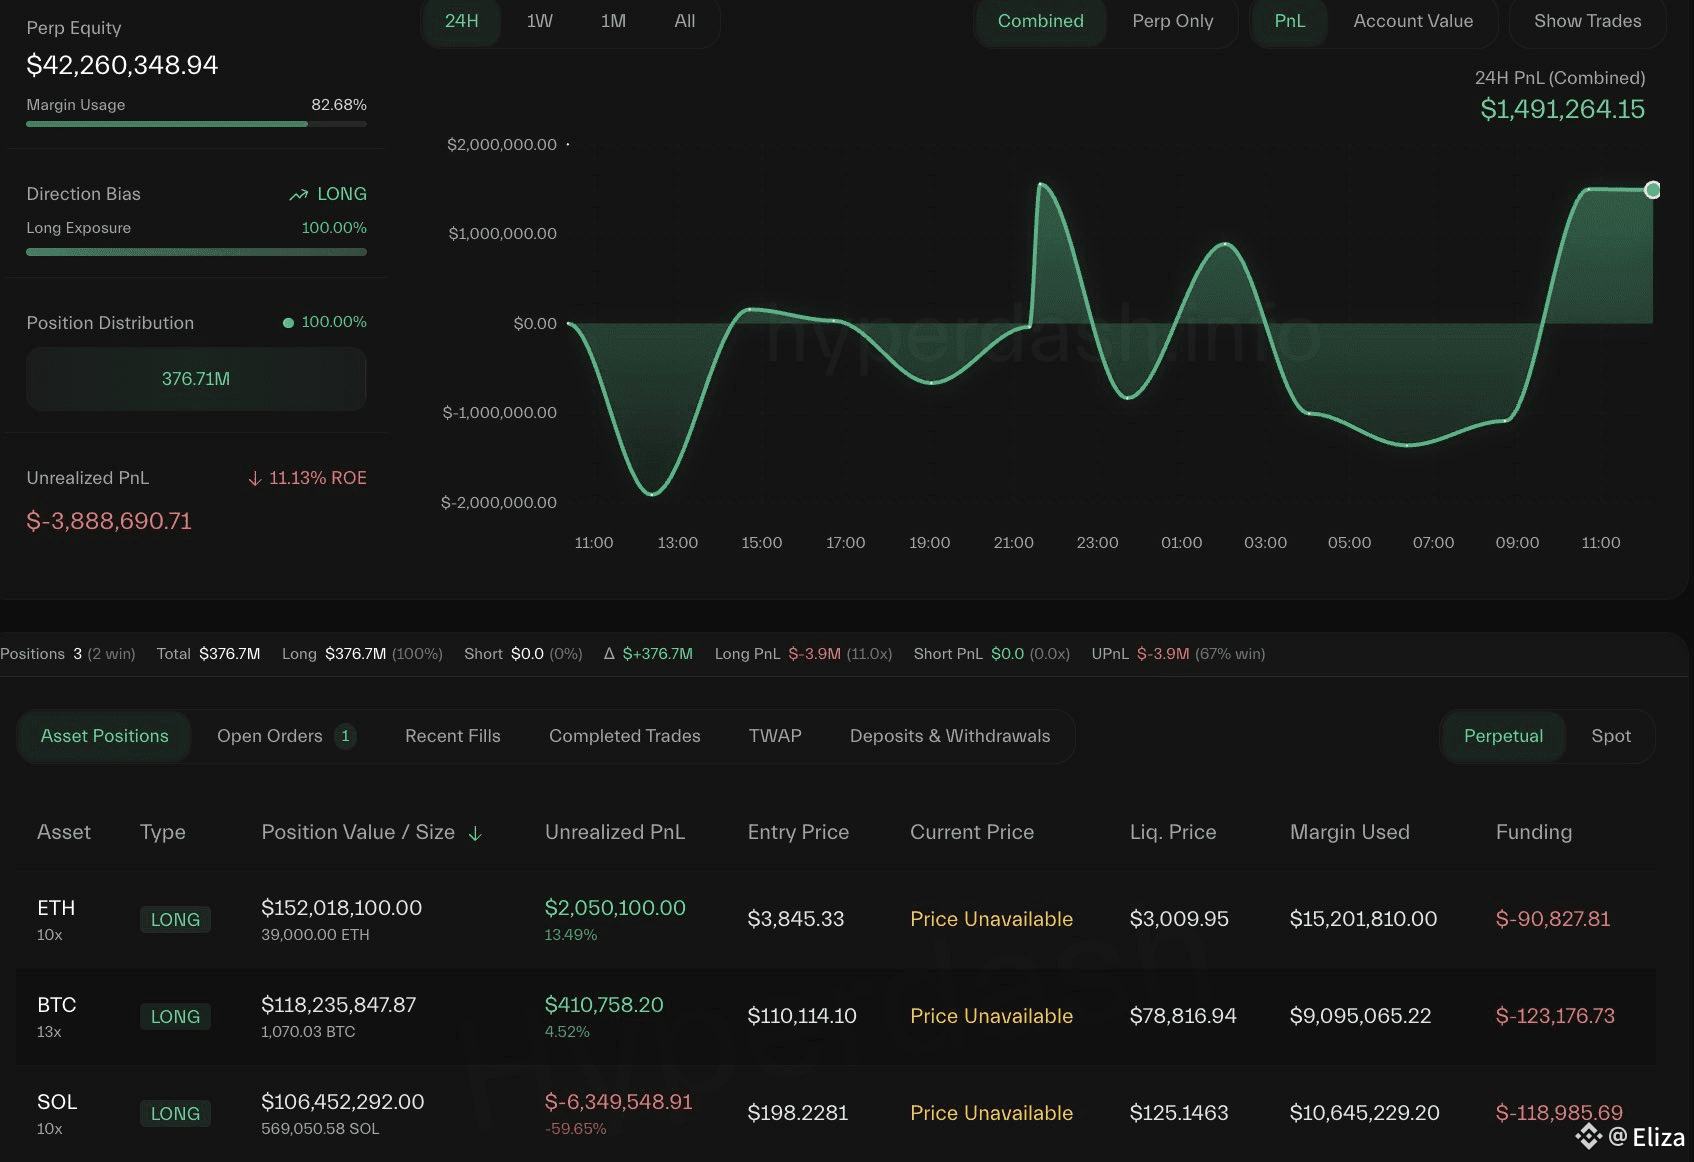Click the Open Orders count badge
The height and width of the screenshot is (1162, 1694).
pyautogui.click(x=345, y=736)
